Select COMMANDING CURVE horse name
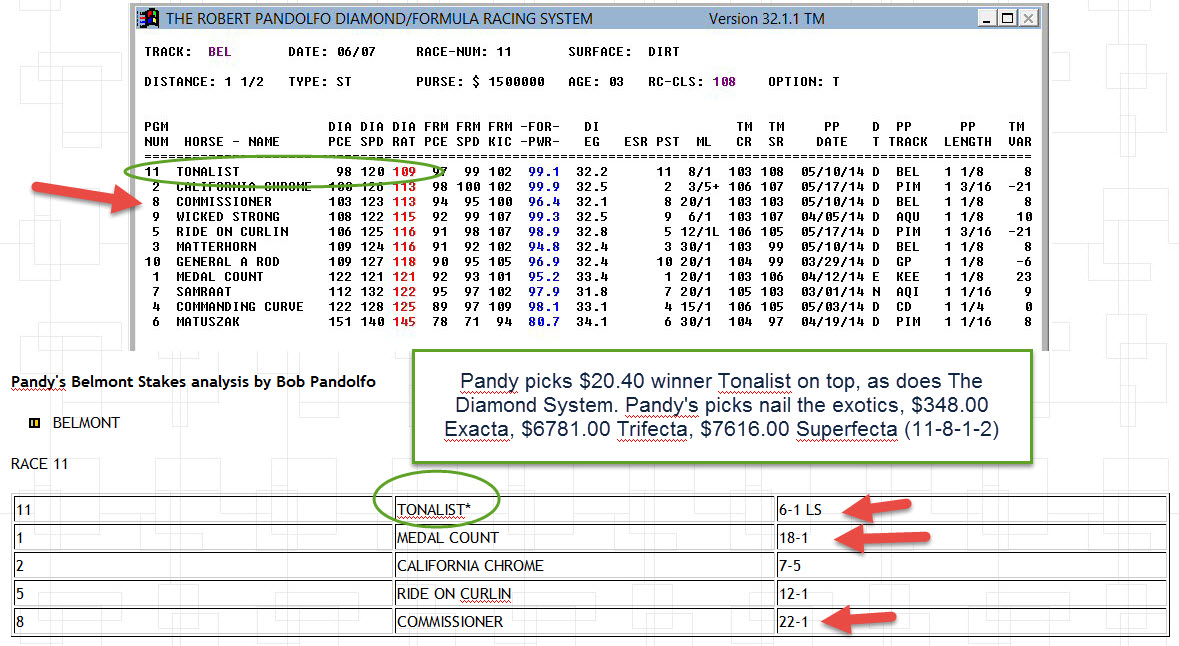The height and width of the screenshot is (646, 1179). 240,307
